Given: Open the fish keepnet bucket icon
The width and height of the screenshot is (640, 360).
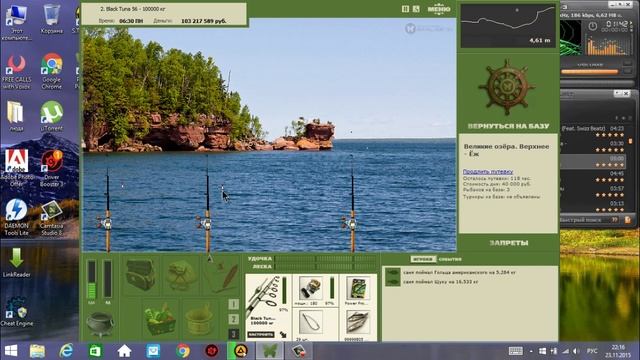Looking at the screenshot, I should click(199, 319).
